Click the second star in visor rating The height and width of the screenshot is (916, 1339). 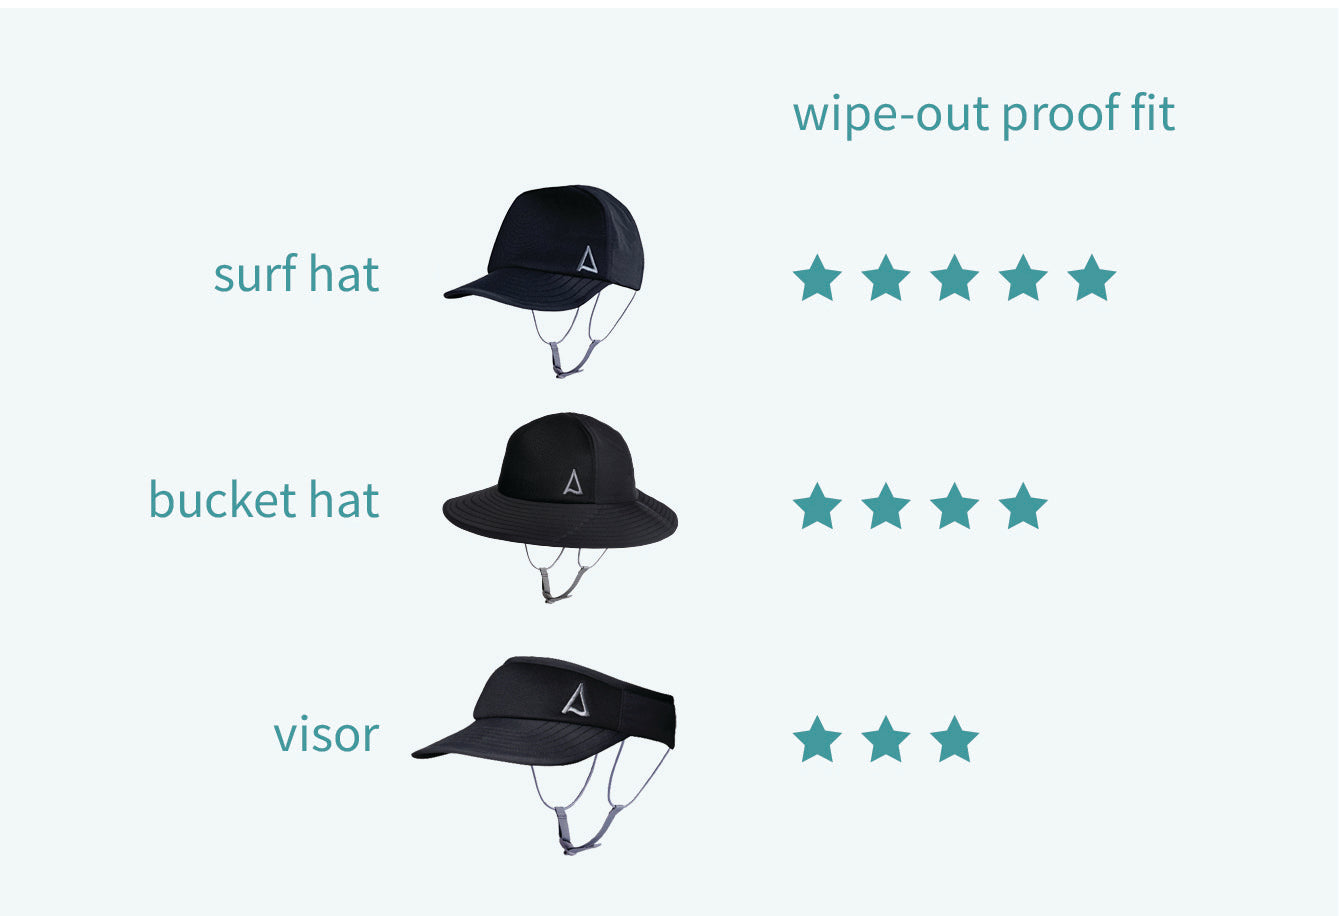[x=886, y=739]
